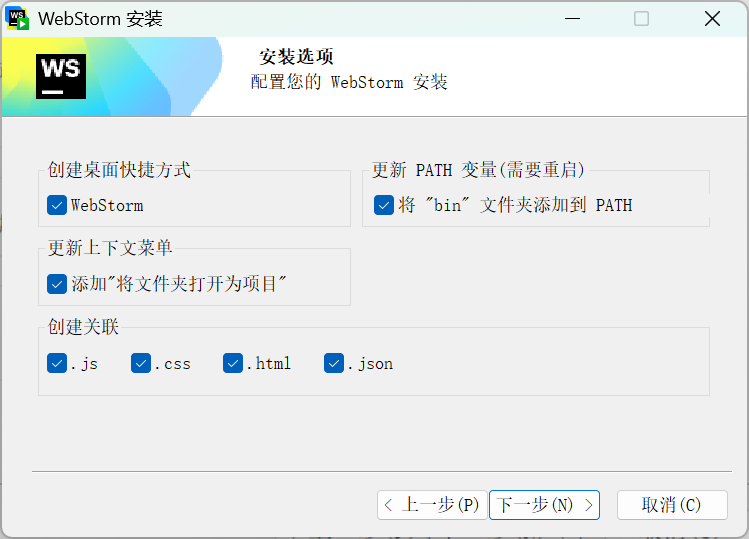The height and width of the screenshot is (539, 749).
Task: Click the 创建关联 group label
Action: pos(83,327)
